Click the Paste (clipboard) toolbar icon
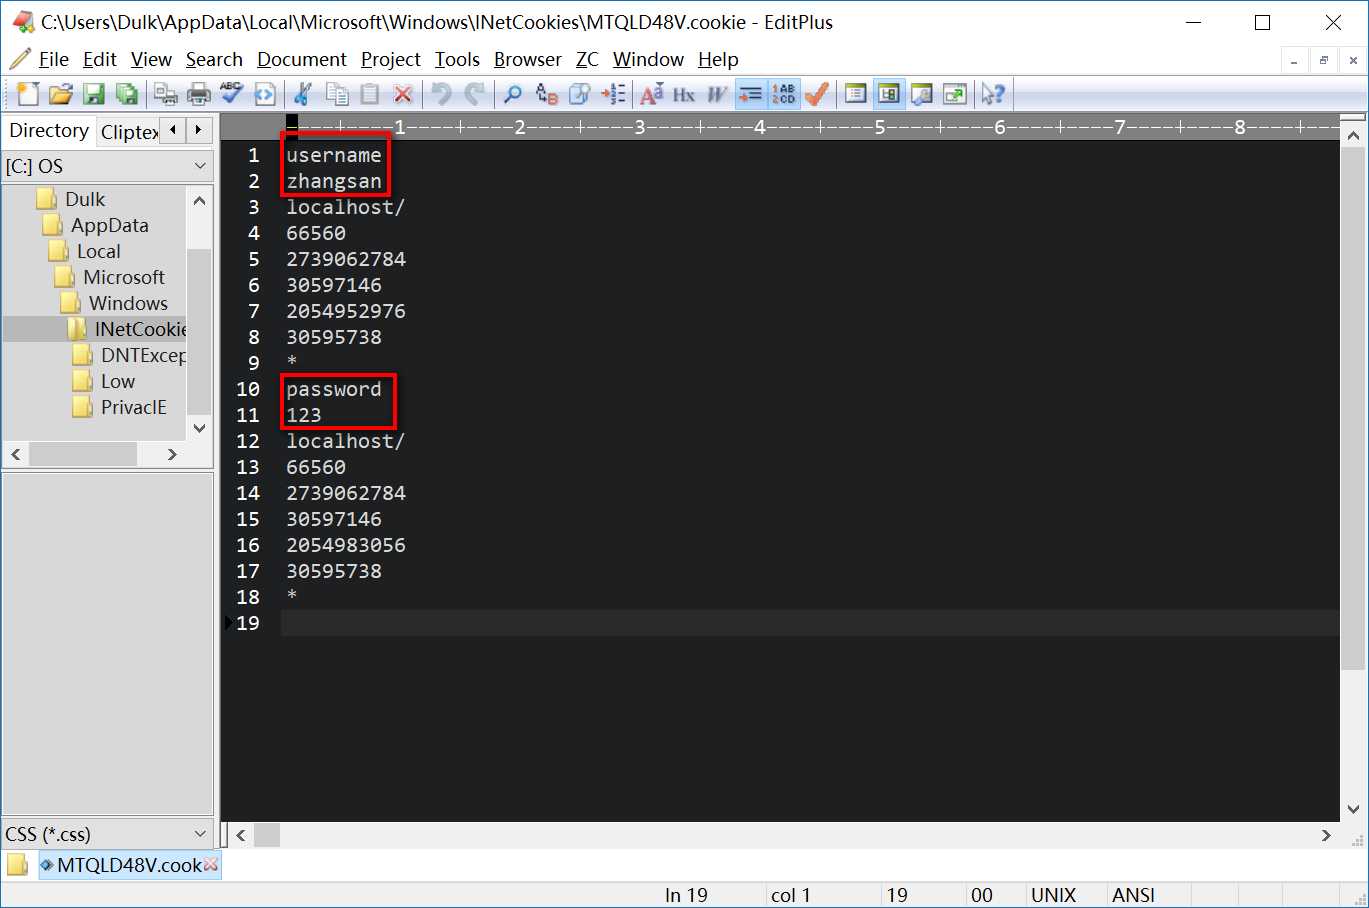1369x908 pixels. click(370, 94)
